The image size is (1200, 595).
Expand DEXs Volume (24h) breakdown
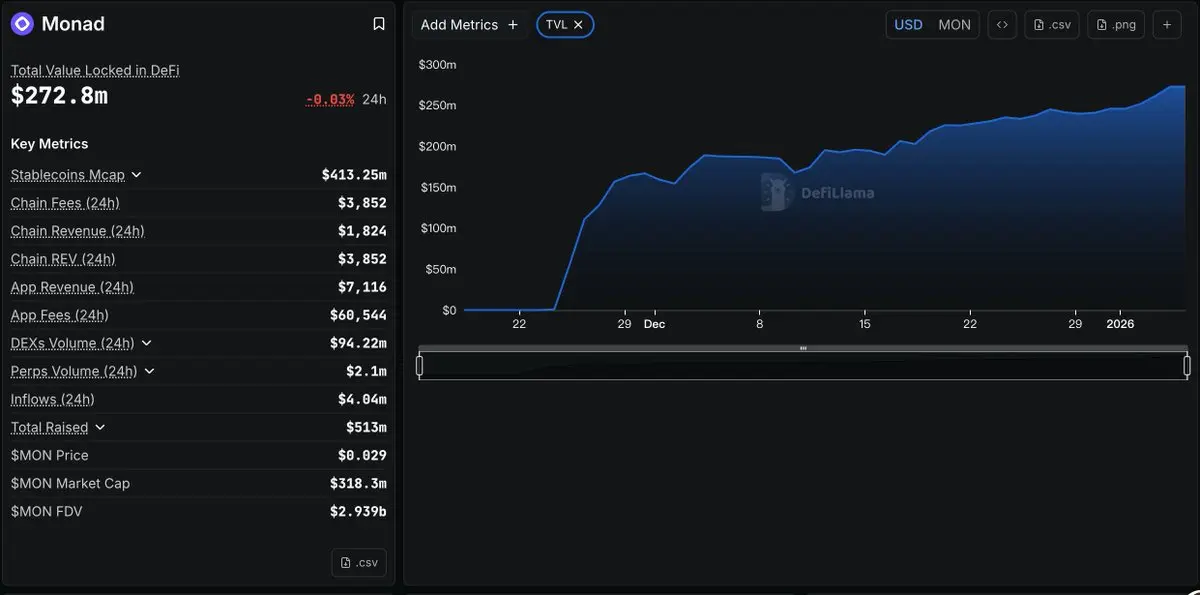click(147, 343)
